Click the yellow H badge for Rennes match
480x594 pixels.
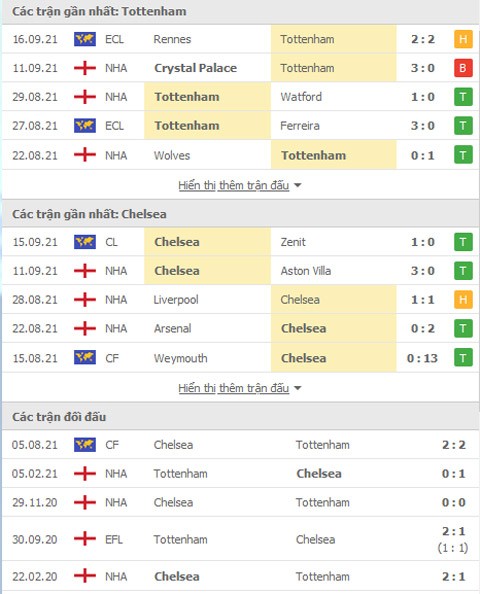[x=463, y=39]
